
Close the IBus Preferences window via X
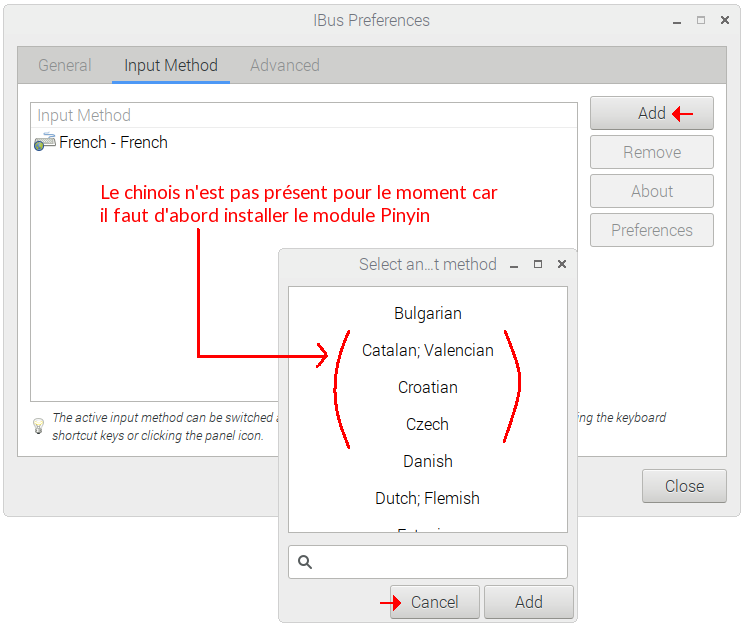(725, 20)
